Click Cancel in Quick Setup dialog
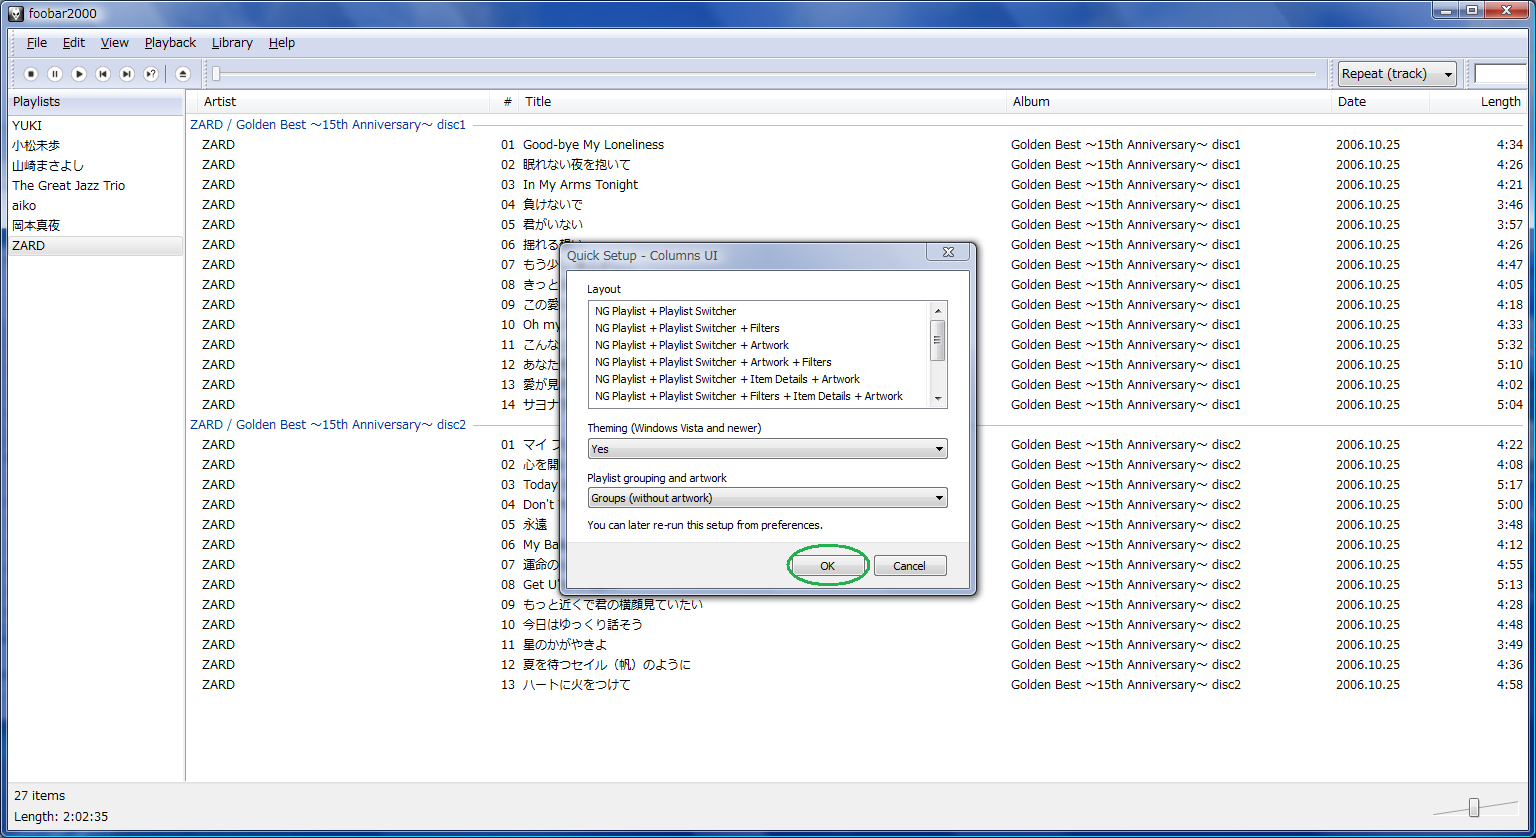The height and width of the screenshot is (838, 1536). point(909,566)
